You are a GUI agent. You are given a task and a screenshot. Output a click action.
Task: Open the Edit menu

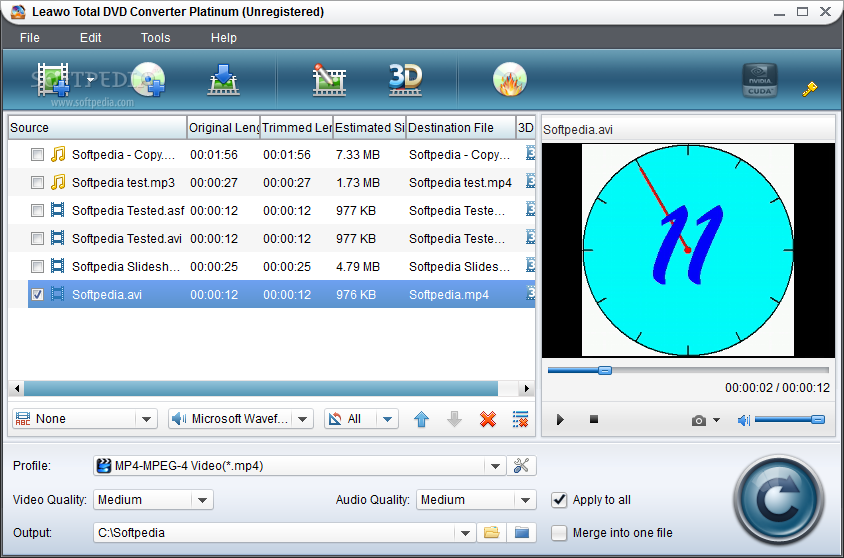90,38
